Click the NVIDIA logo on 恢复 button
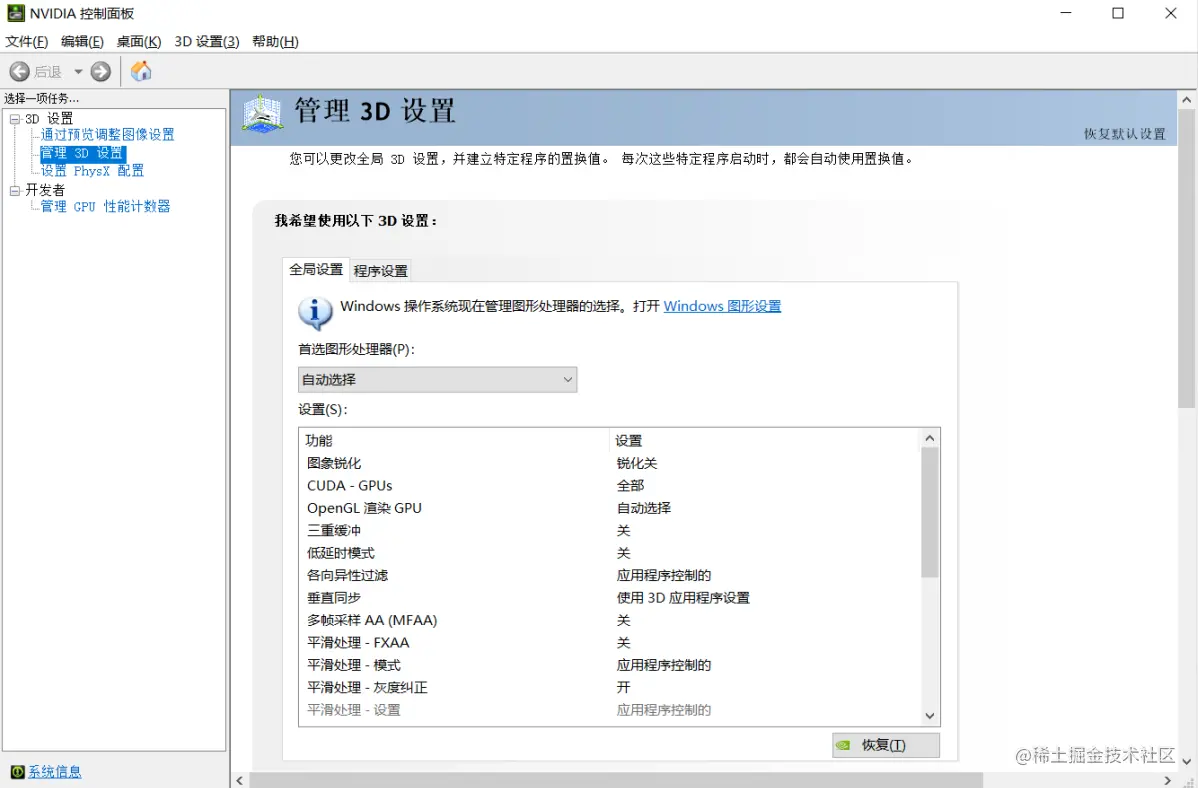 [x=843, y=745]
